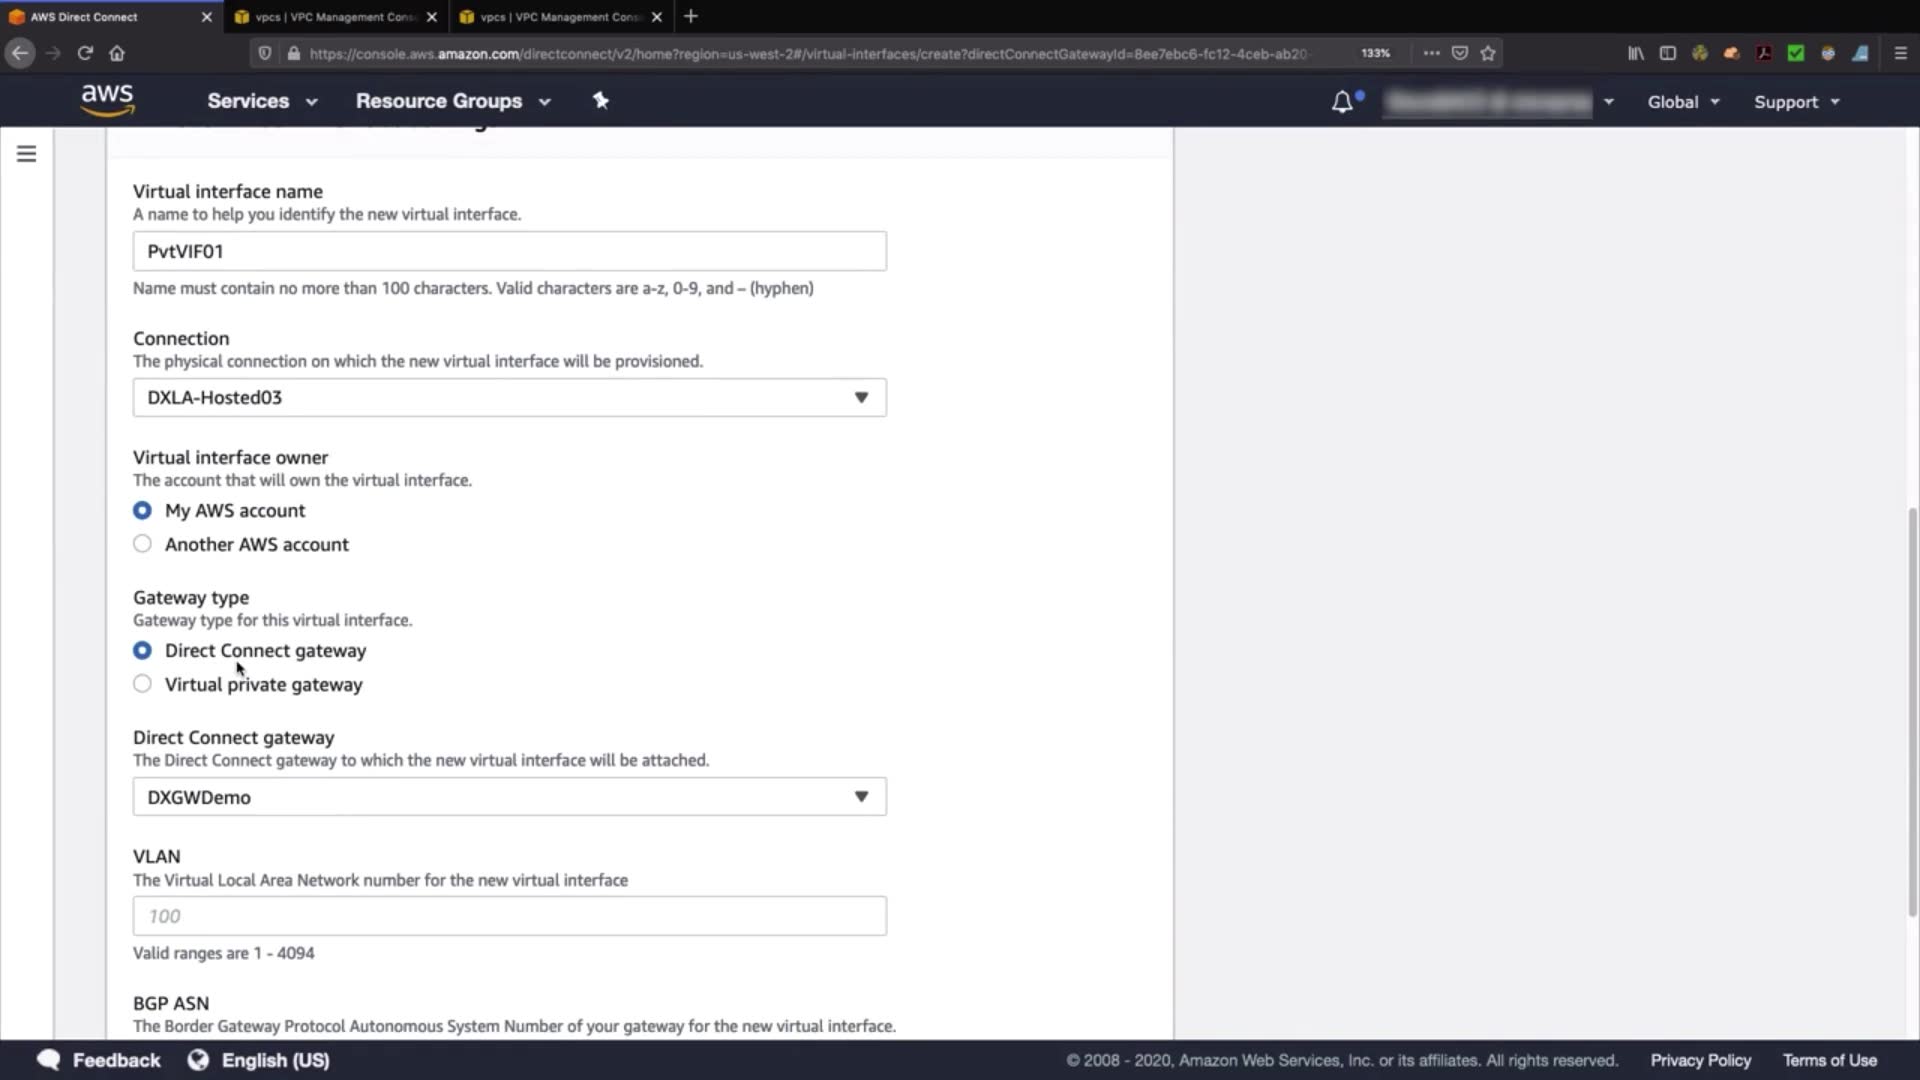
Task: Expand the Direct Connect gateway DXGWDemo dropdown
Action: click(509, 797)
